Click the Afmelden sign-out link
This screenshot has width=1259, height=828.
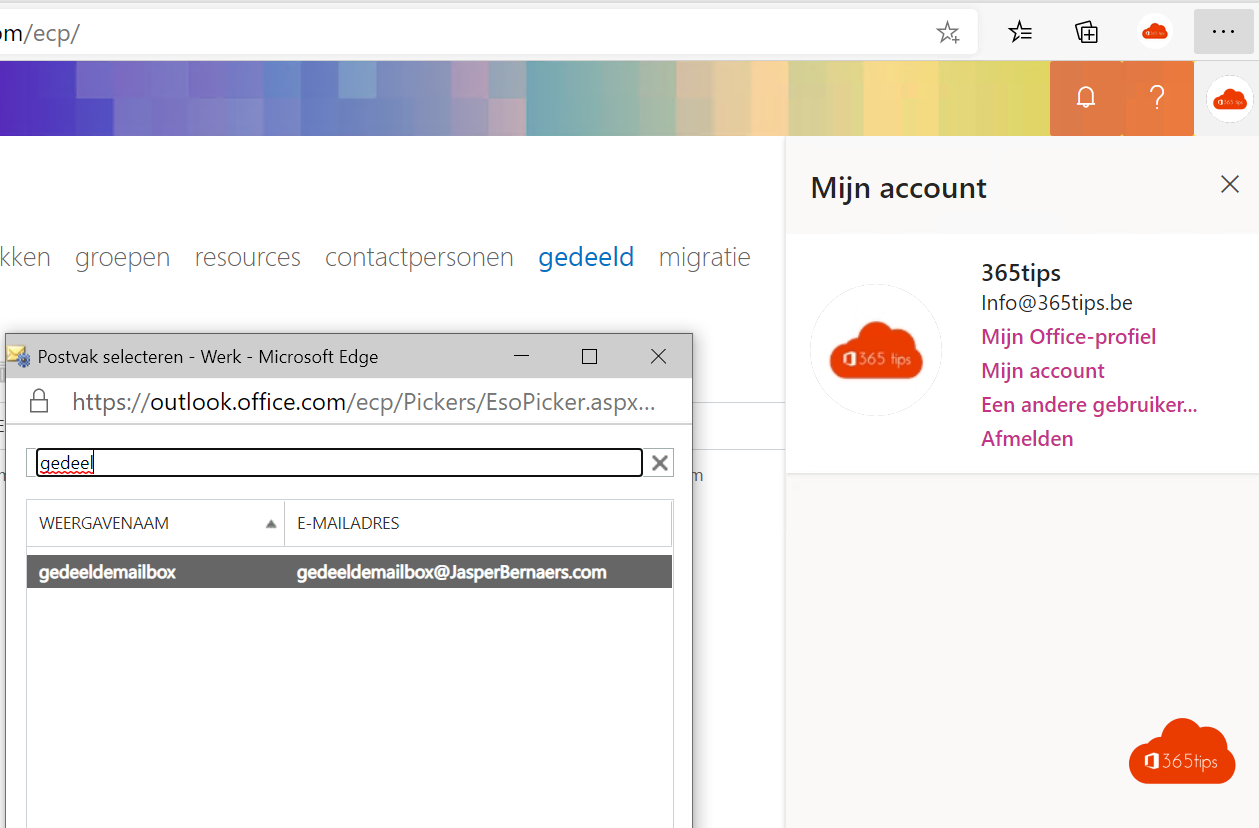click(1027, 439)
